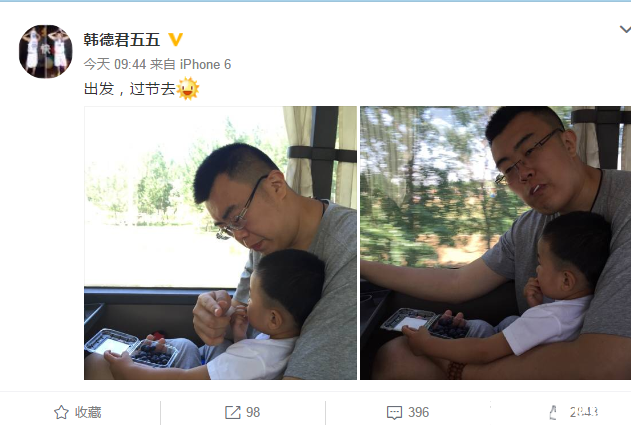Click the sun emoji in post text
Image resolution: width=631 pixels, height=434 pixels.
click(188, 89)
